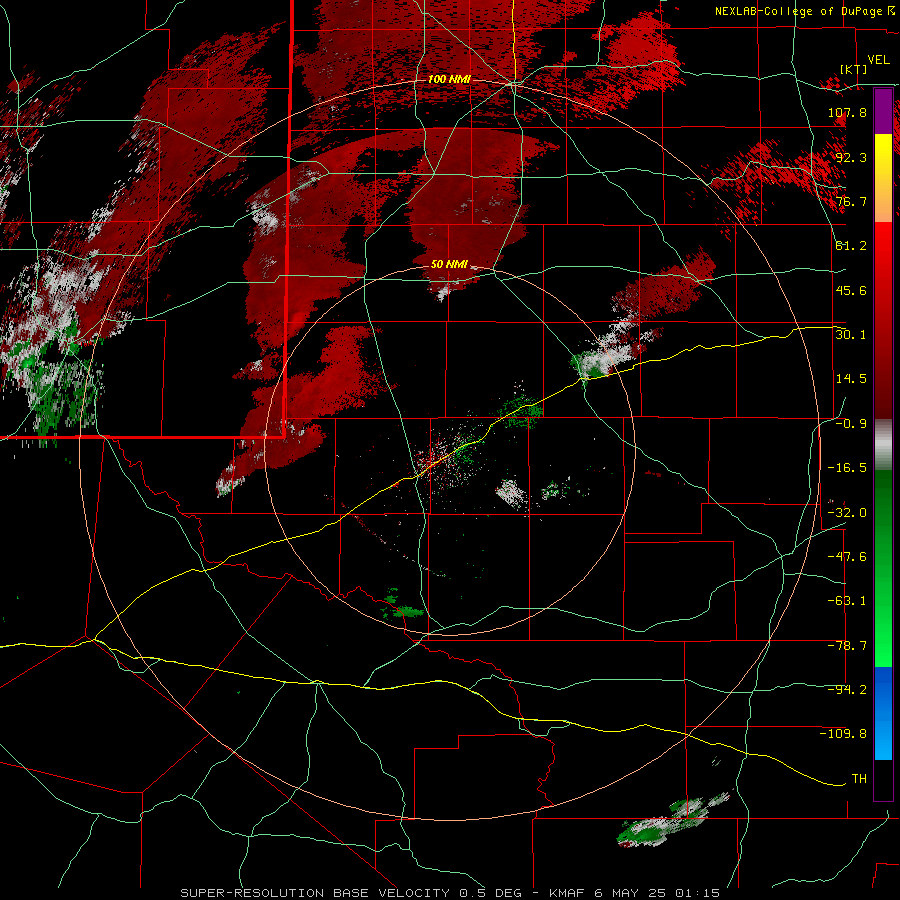Click the 14.5 velocity scale value
This screenshot has height=900, width=900.
click(x=851, y=379)
